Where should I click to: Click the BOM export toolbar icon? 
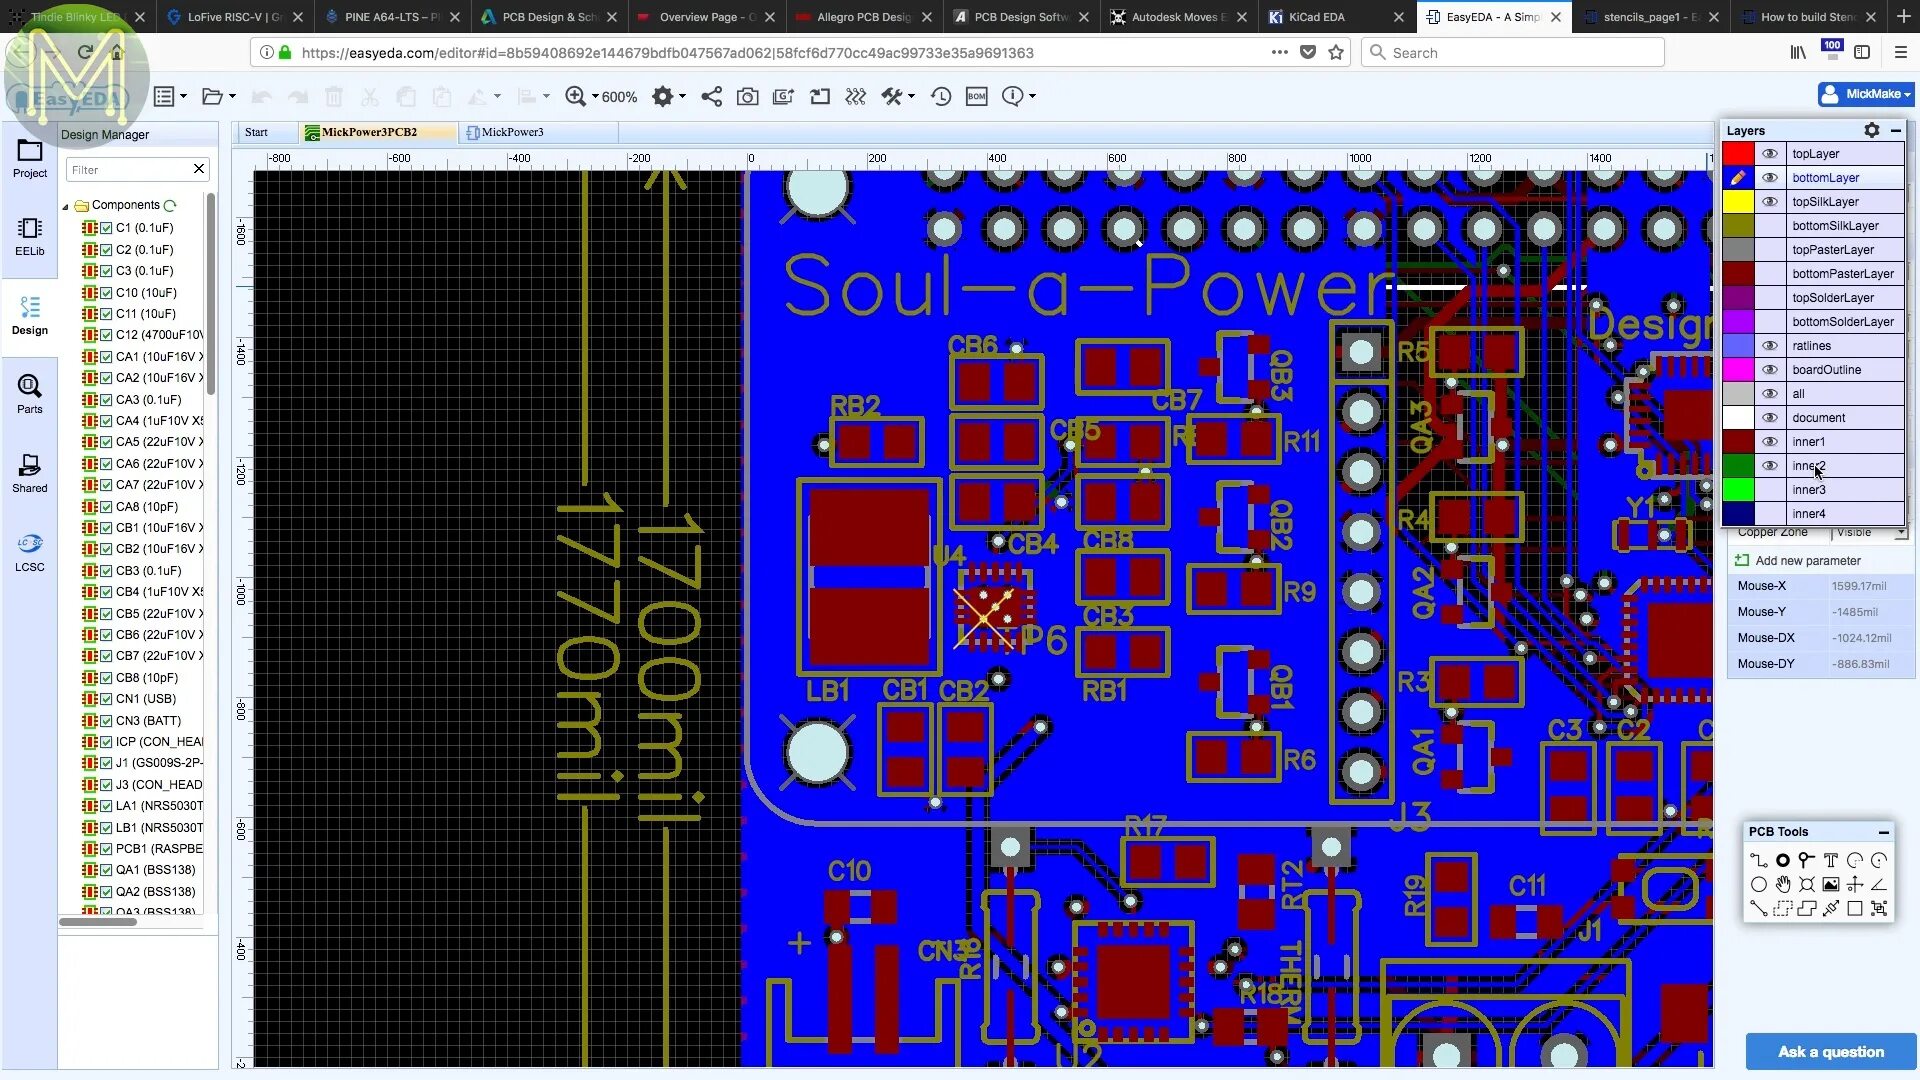[976, 96]
